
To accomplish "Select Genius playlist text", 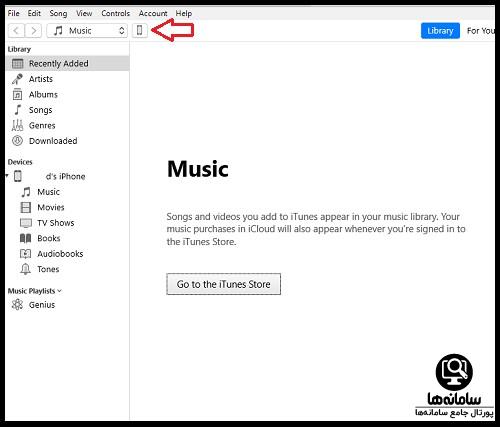I will (x=42, y=305).
